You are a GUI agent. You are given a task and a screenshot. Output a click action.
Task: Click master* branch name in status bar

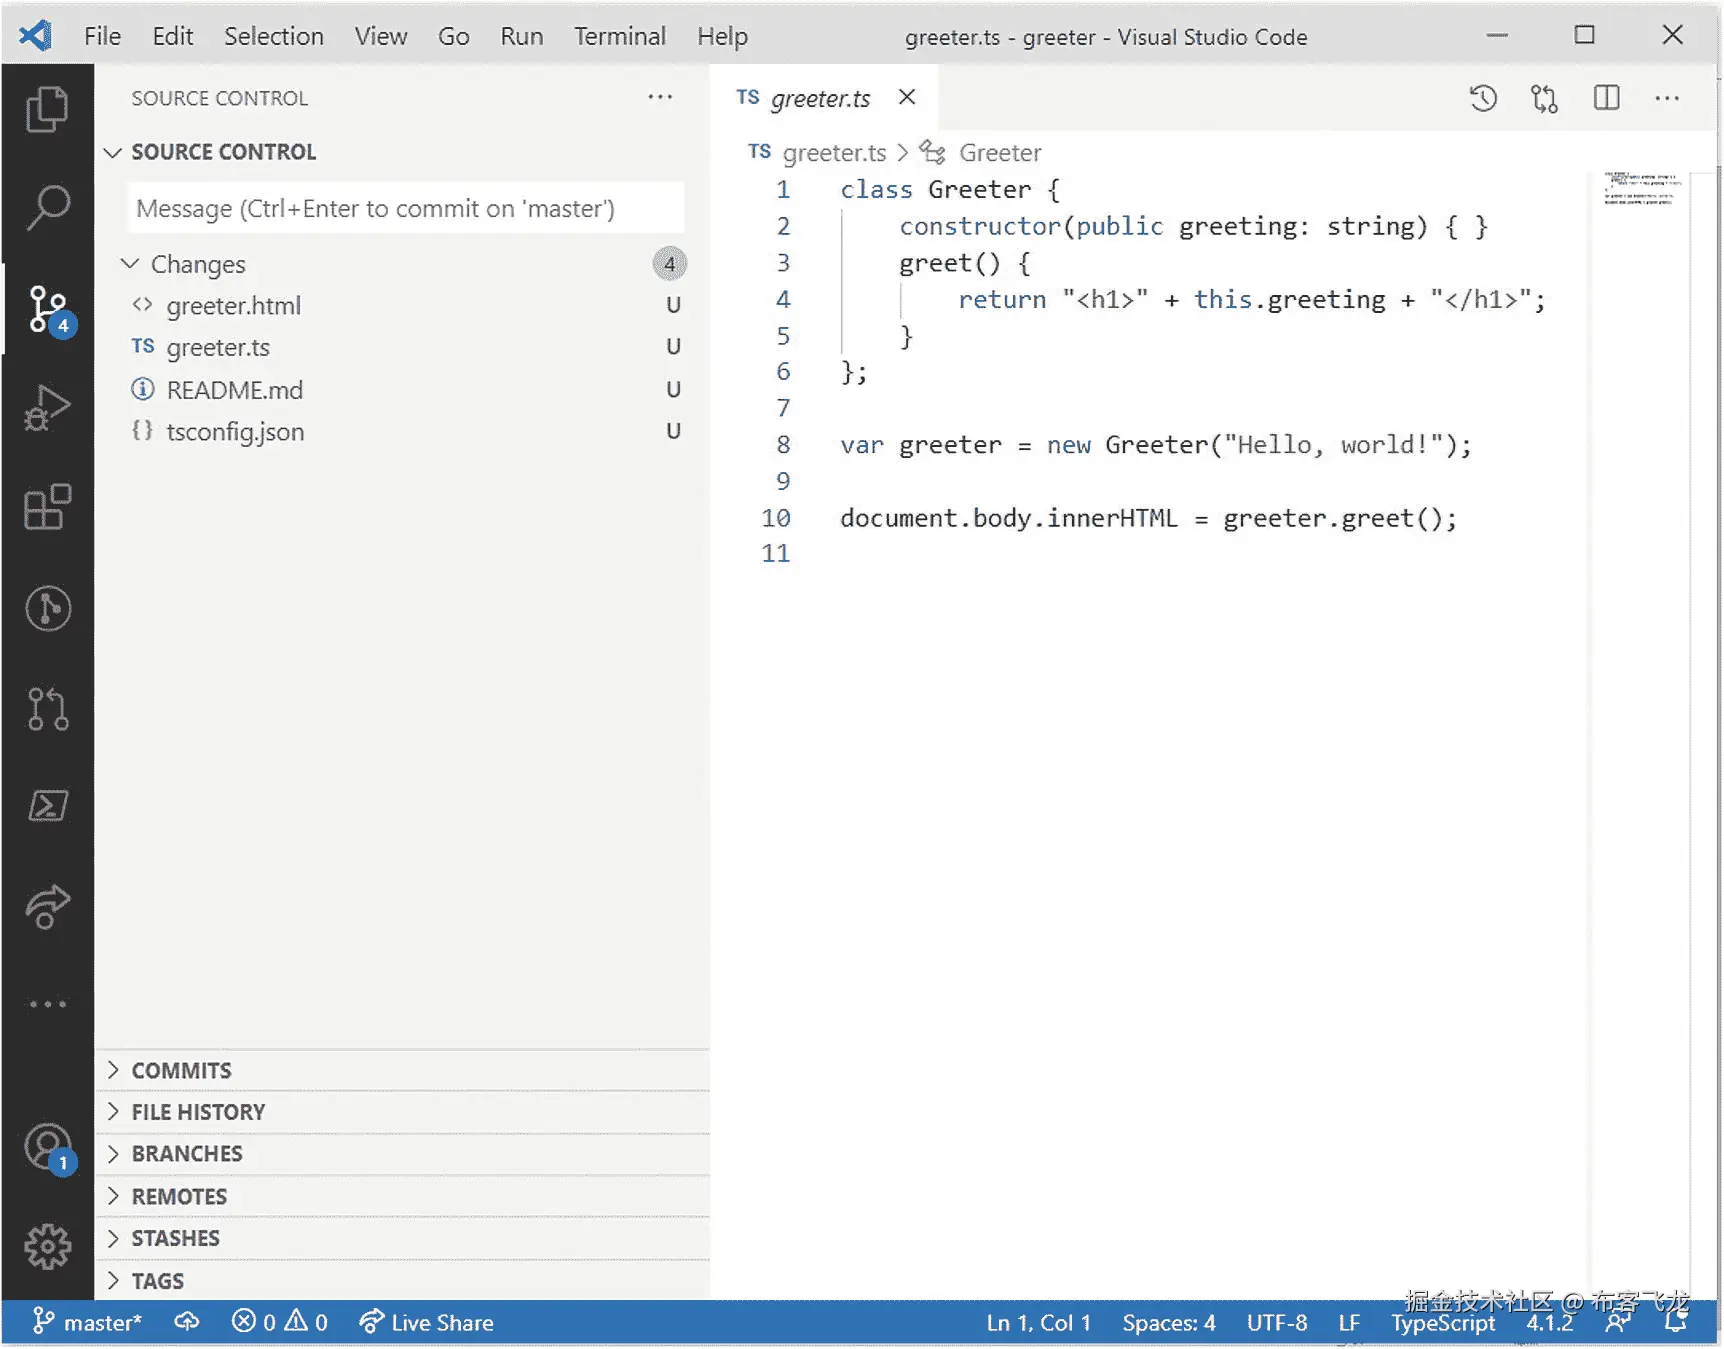(100, 1322)
